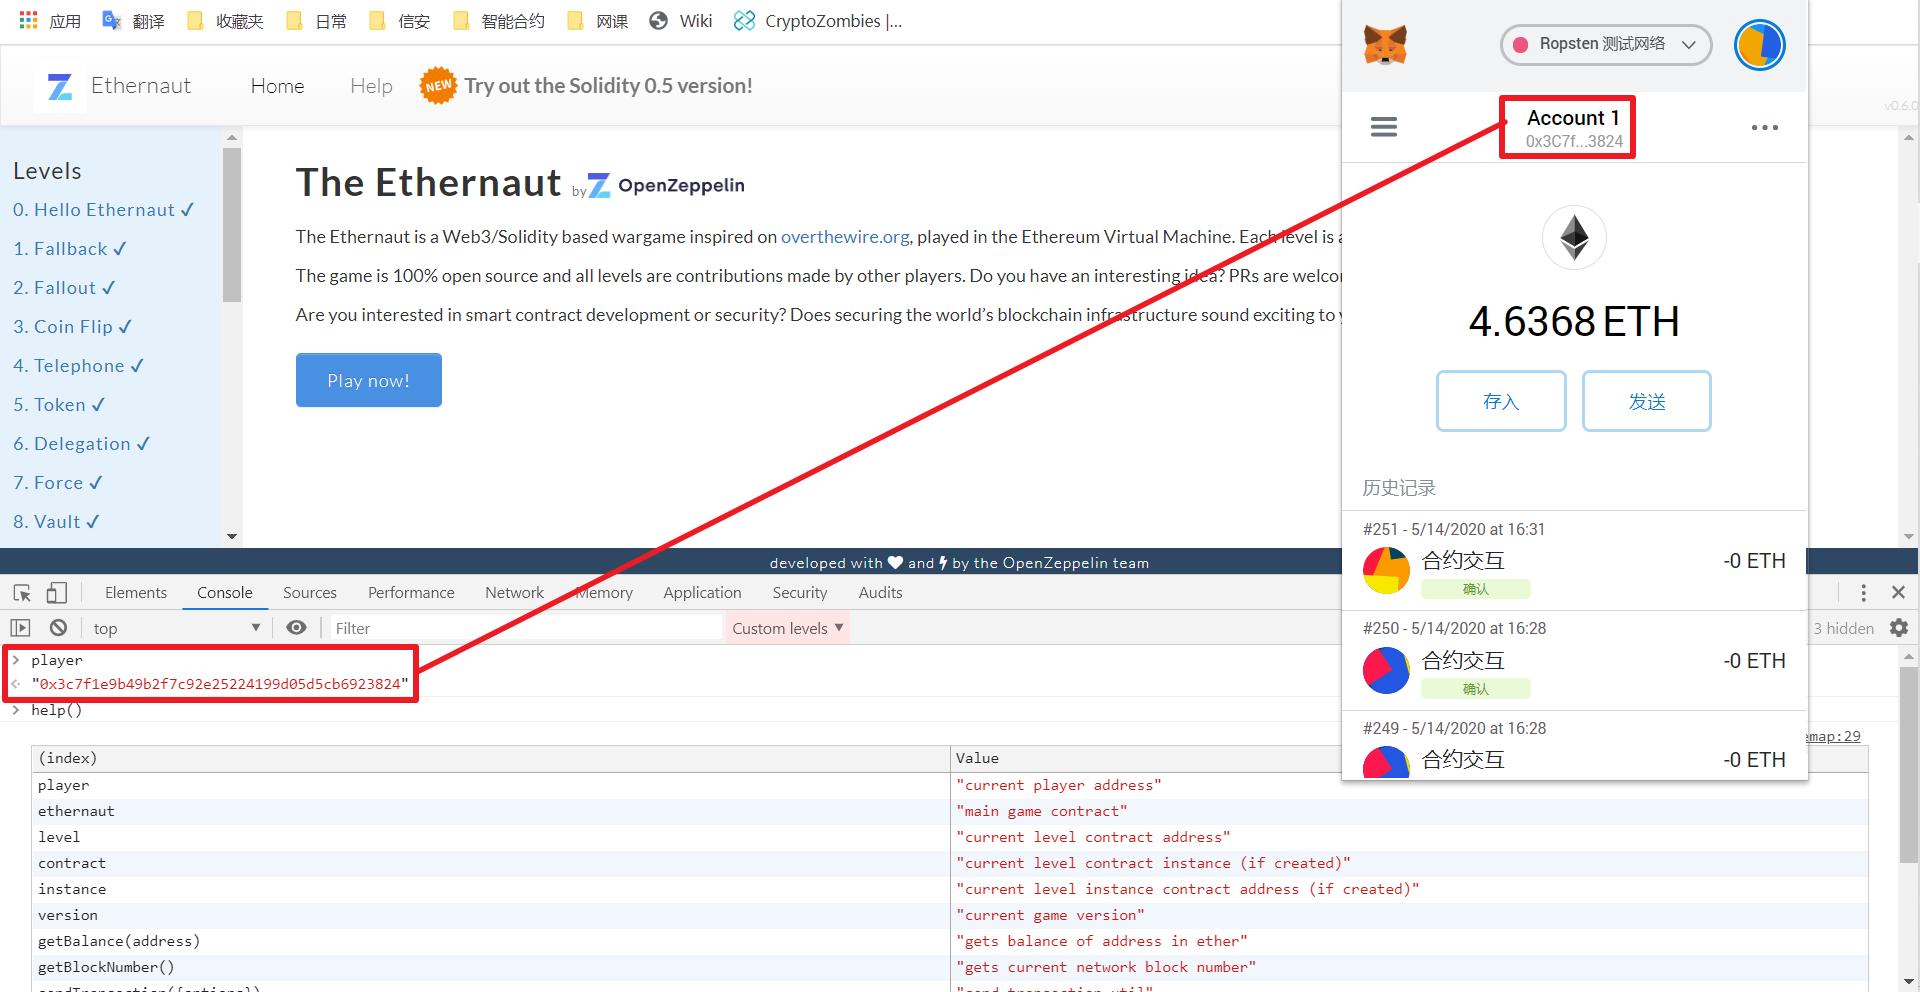Click the levels sidebar scrollbar down arrow
The height and width of the screenshot is (992, 1920).
232,537
